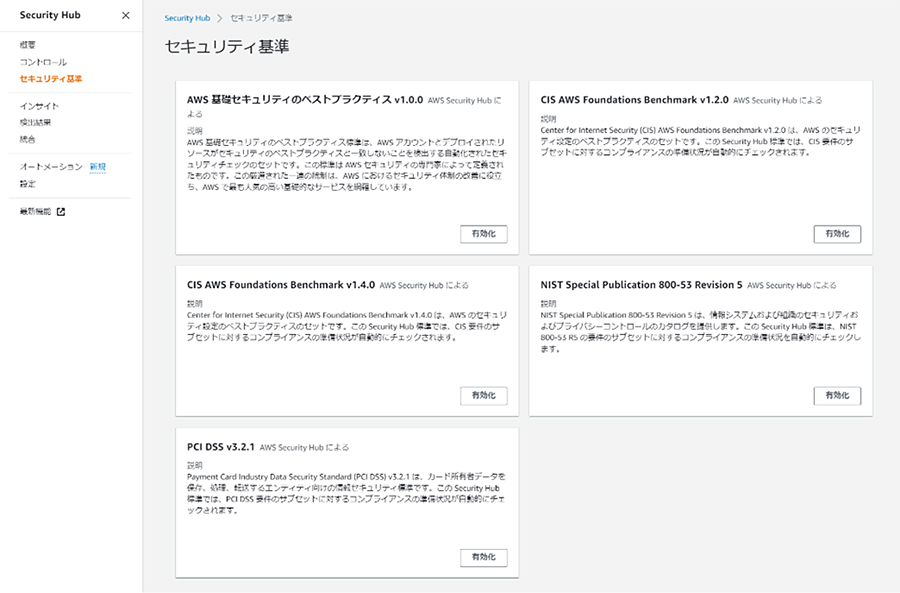Enable CIS AWS Foundations Benchmark v1.2.0 standard
This screenshot has height=593, width=900.
[x=837, y=234]
